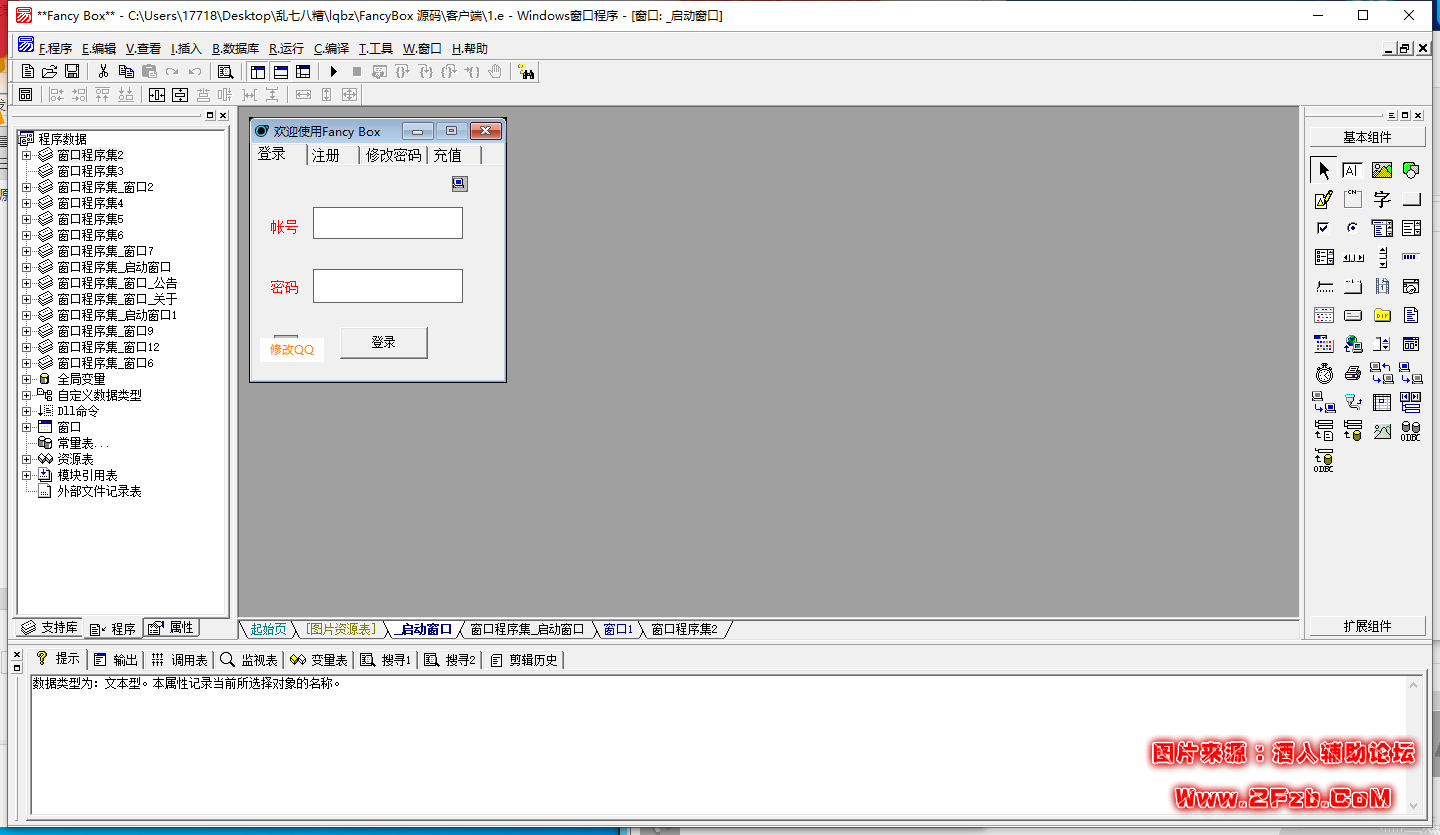The width and height of the screenshot is (1440, 835).
Task: Expand the 全局变量 tree node
Action: coord(27,379)
